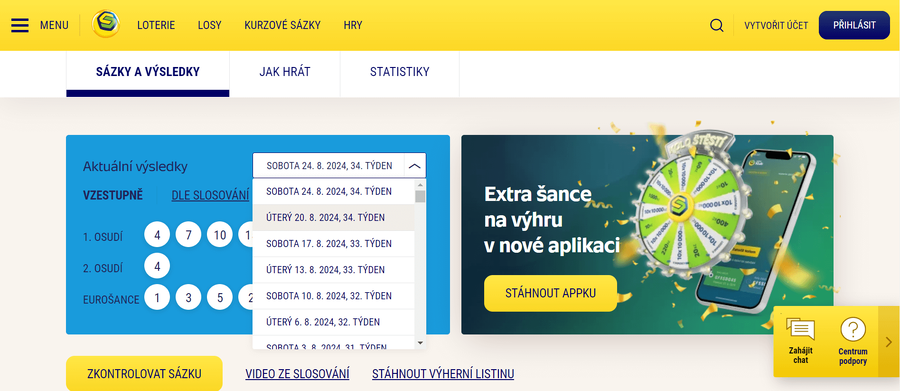Select ÚTERÝ 20. 8. 2024 option

point(333,218)
